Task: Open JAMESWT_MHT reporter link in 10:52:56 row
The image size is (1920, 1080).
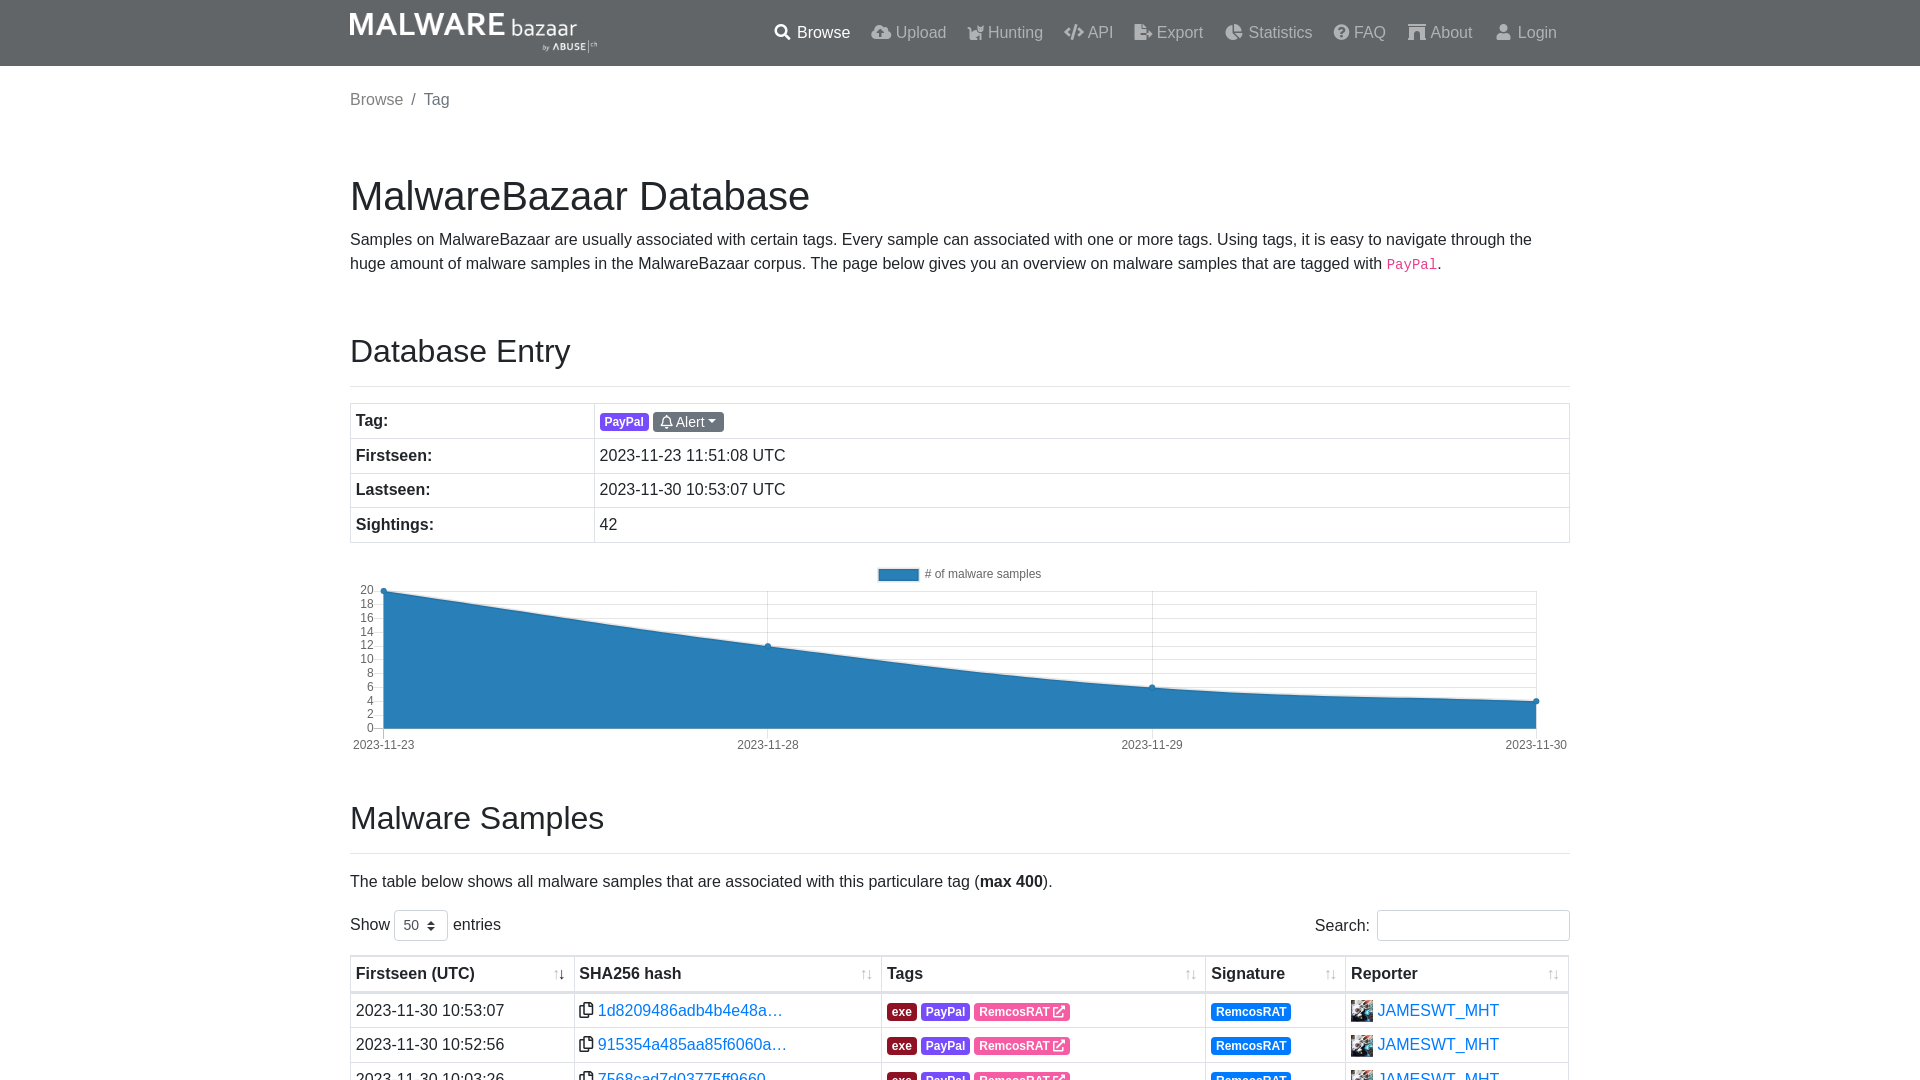Action: (x=1438, y=1045)
